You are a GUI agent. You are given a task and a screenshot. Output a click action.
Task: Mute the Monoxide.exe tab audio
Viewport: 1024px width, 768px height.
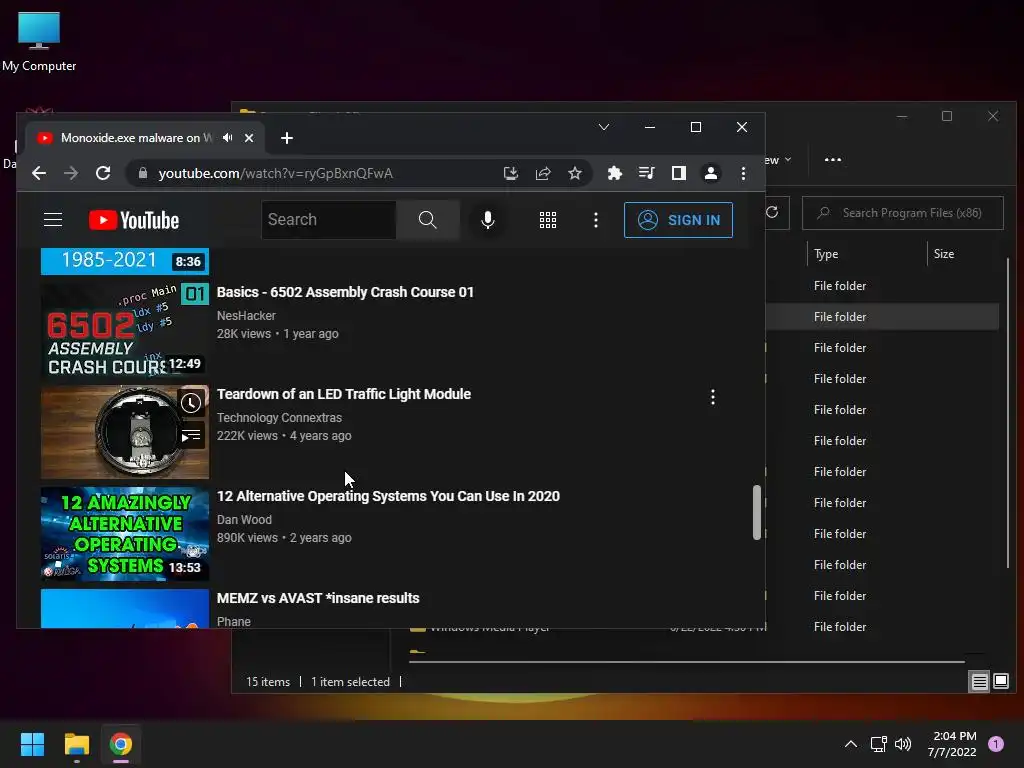227,138
